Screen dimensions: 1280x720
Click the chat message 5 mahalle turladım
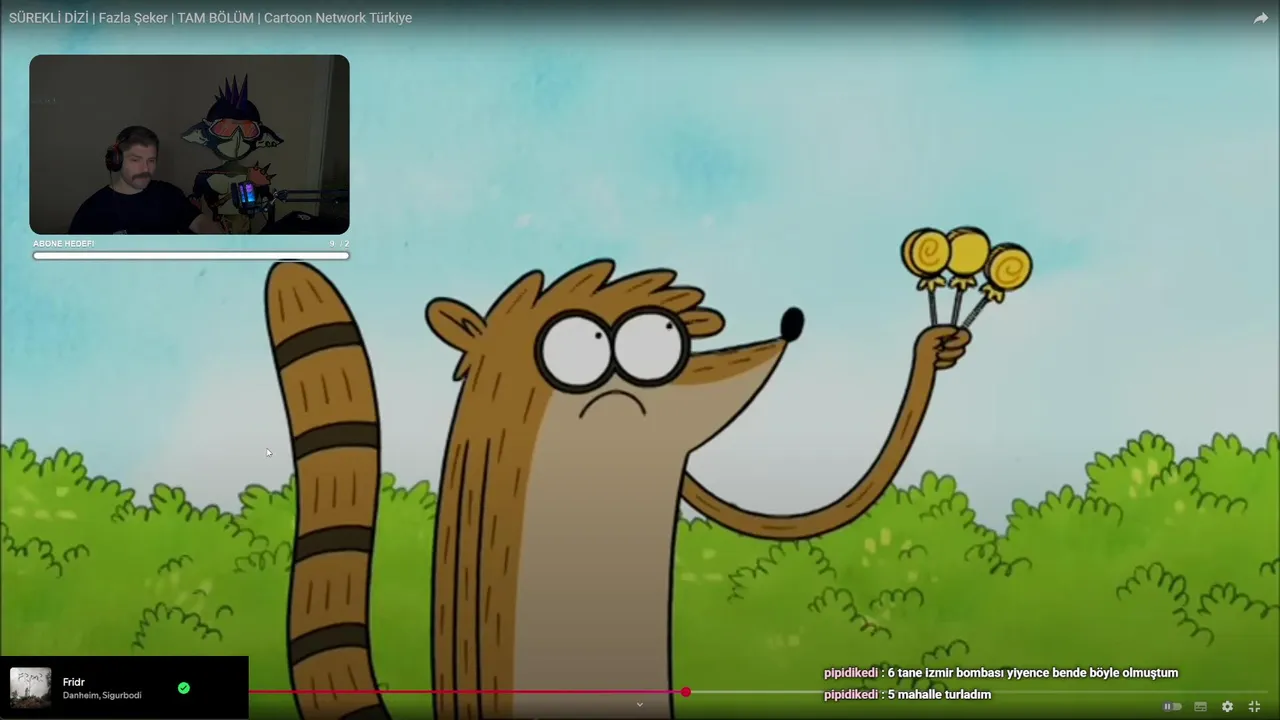907,695
